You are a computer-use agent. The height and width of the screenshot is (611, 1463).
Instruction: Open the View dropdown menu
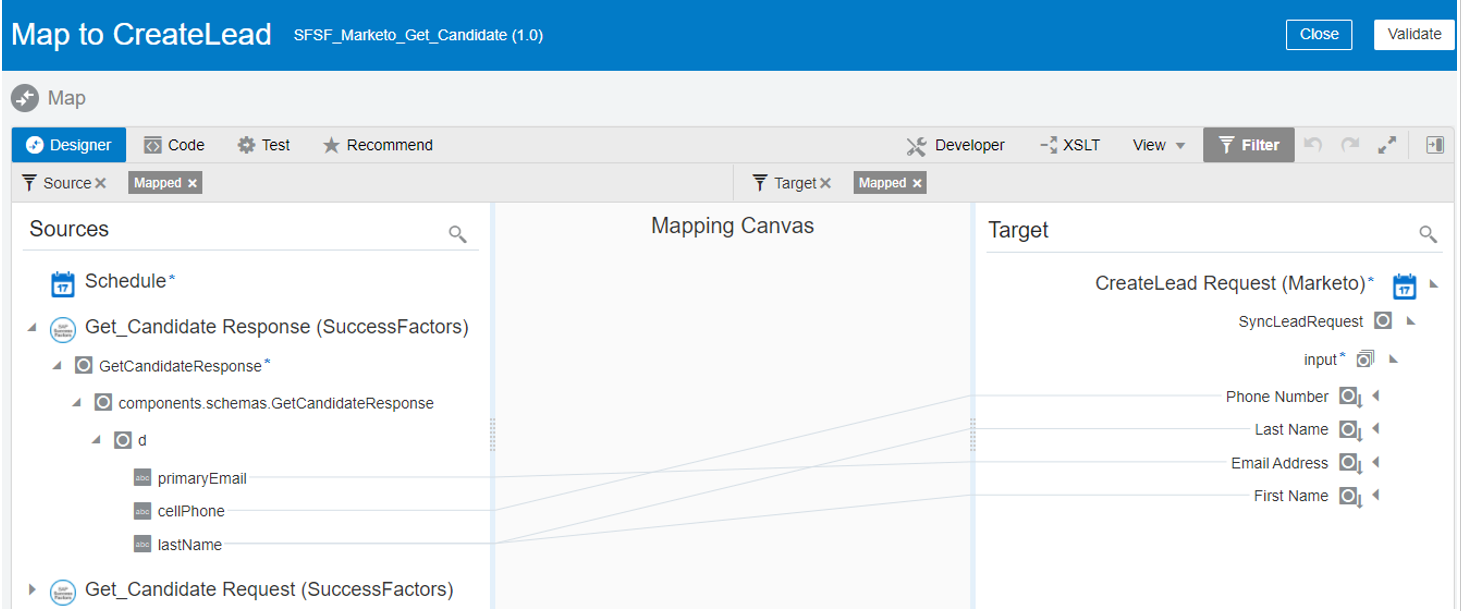pos(1158,146)
